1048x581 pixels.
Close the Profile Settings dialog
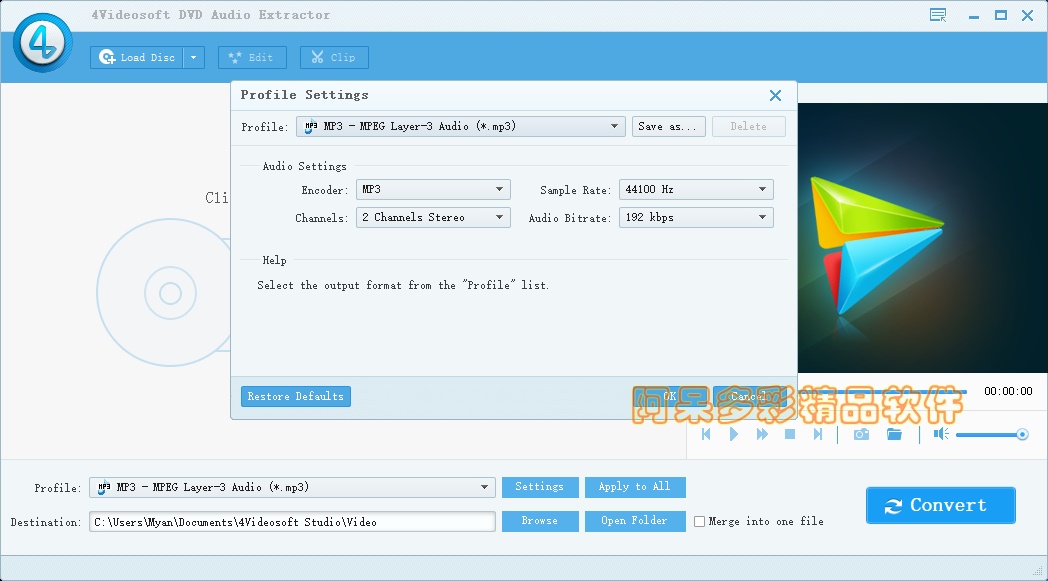pyautogui.click(x=775, y=96)
